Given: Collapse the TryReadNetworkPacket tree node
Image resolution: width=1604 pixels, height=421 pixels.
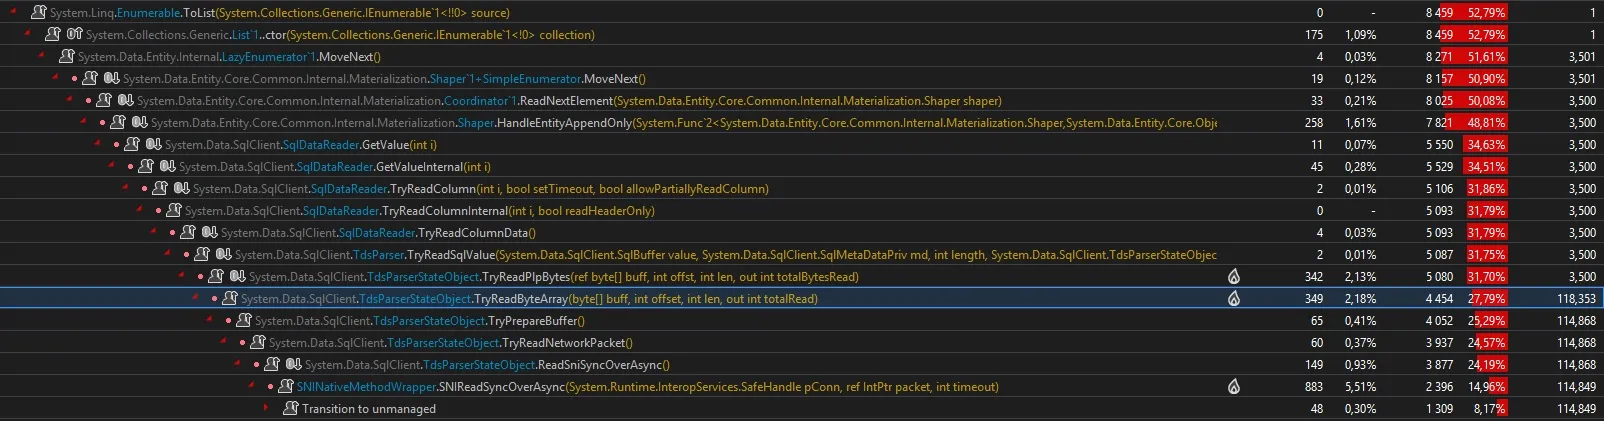Looking at the screenshot, I should 224,343.
